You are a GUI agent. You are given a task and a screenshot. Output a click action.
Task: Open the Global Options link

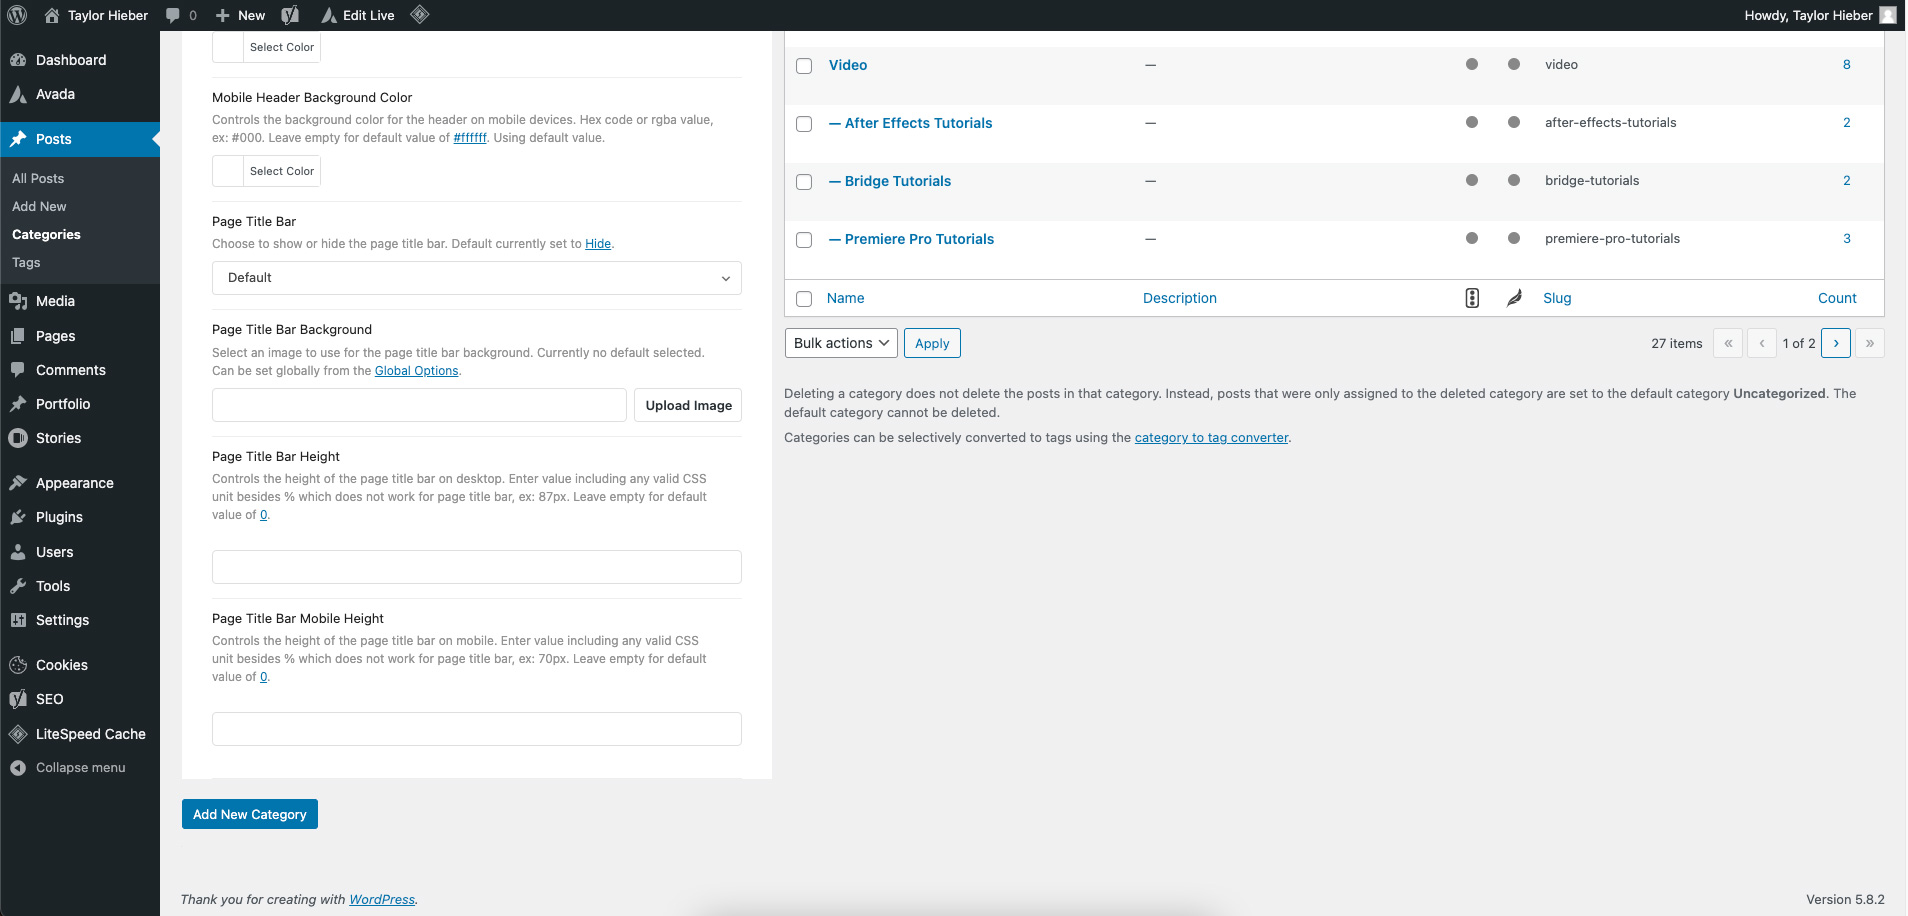416,371
